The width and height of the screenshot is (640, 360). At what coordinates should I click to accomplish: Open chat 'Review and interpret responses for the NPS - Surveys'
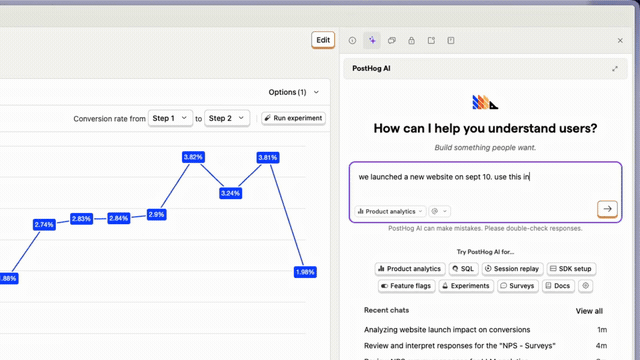click(x=485, y=346)
